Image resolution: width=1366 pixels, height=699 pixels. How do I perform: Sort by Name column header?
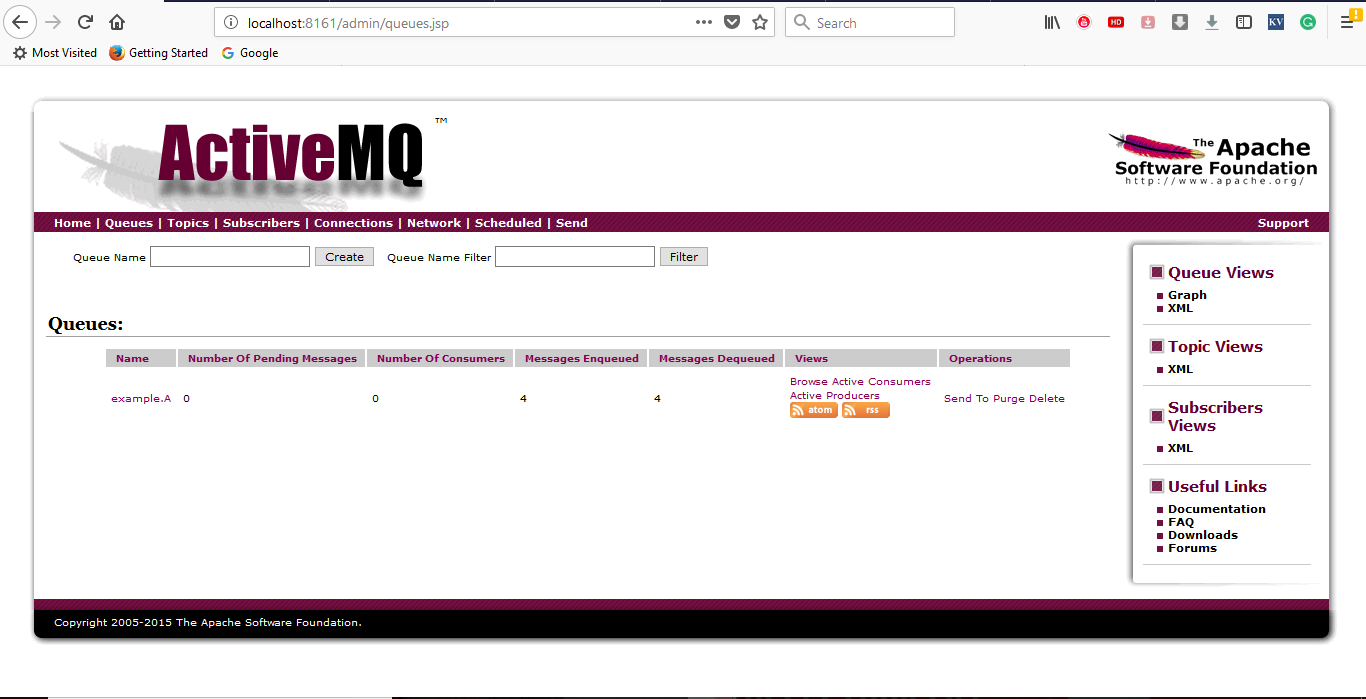click(132, 358)
